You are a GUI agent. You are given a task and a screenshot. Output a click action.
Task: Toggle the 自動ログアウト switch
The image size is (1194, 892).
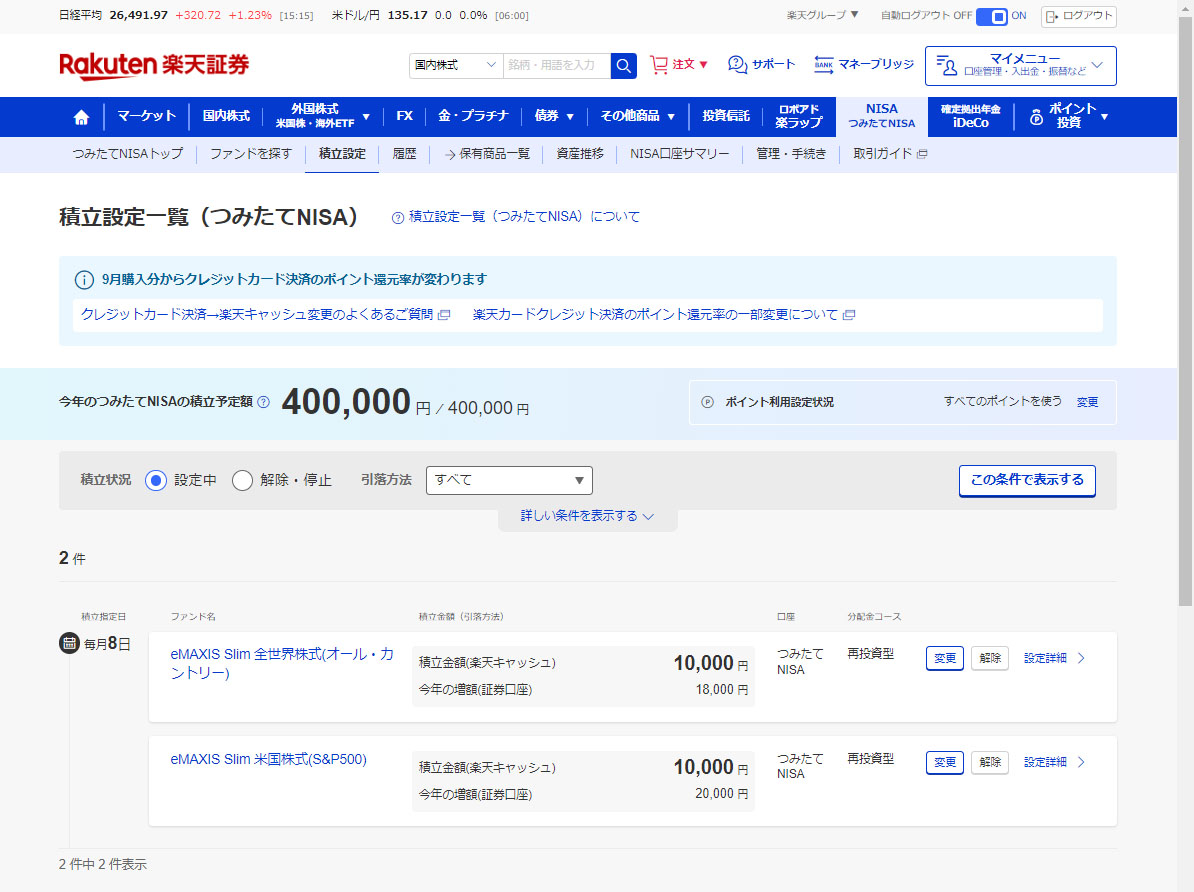[x=991, y=16]
